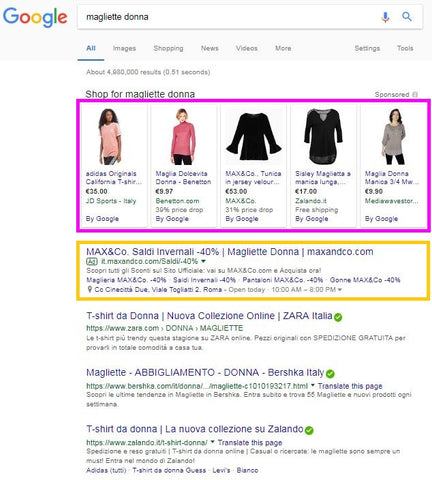Open MAX&Co. black tunic product image

tap(254, 137)
